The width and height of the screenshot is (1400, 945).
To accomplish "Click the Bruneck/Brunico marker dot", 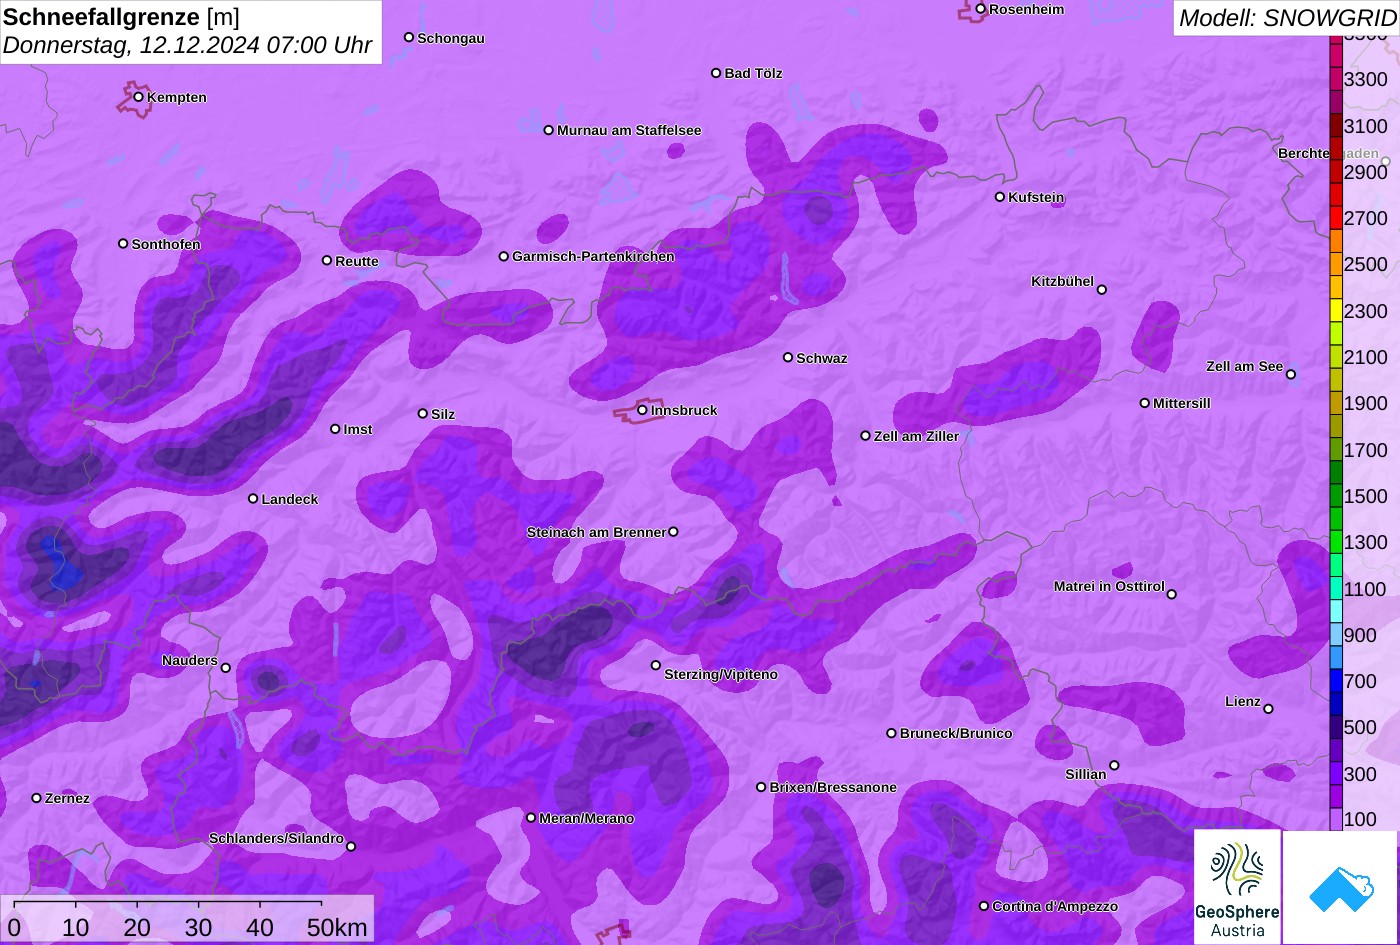I will tap(892, 733).
